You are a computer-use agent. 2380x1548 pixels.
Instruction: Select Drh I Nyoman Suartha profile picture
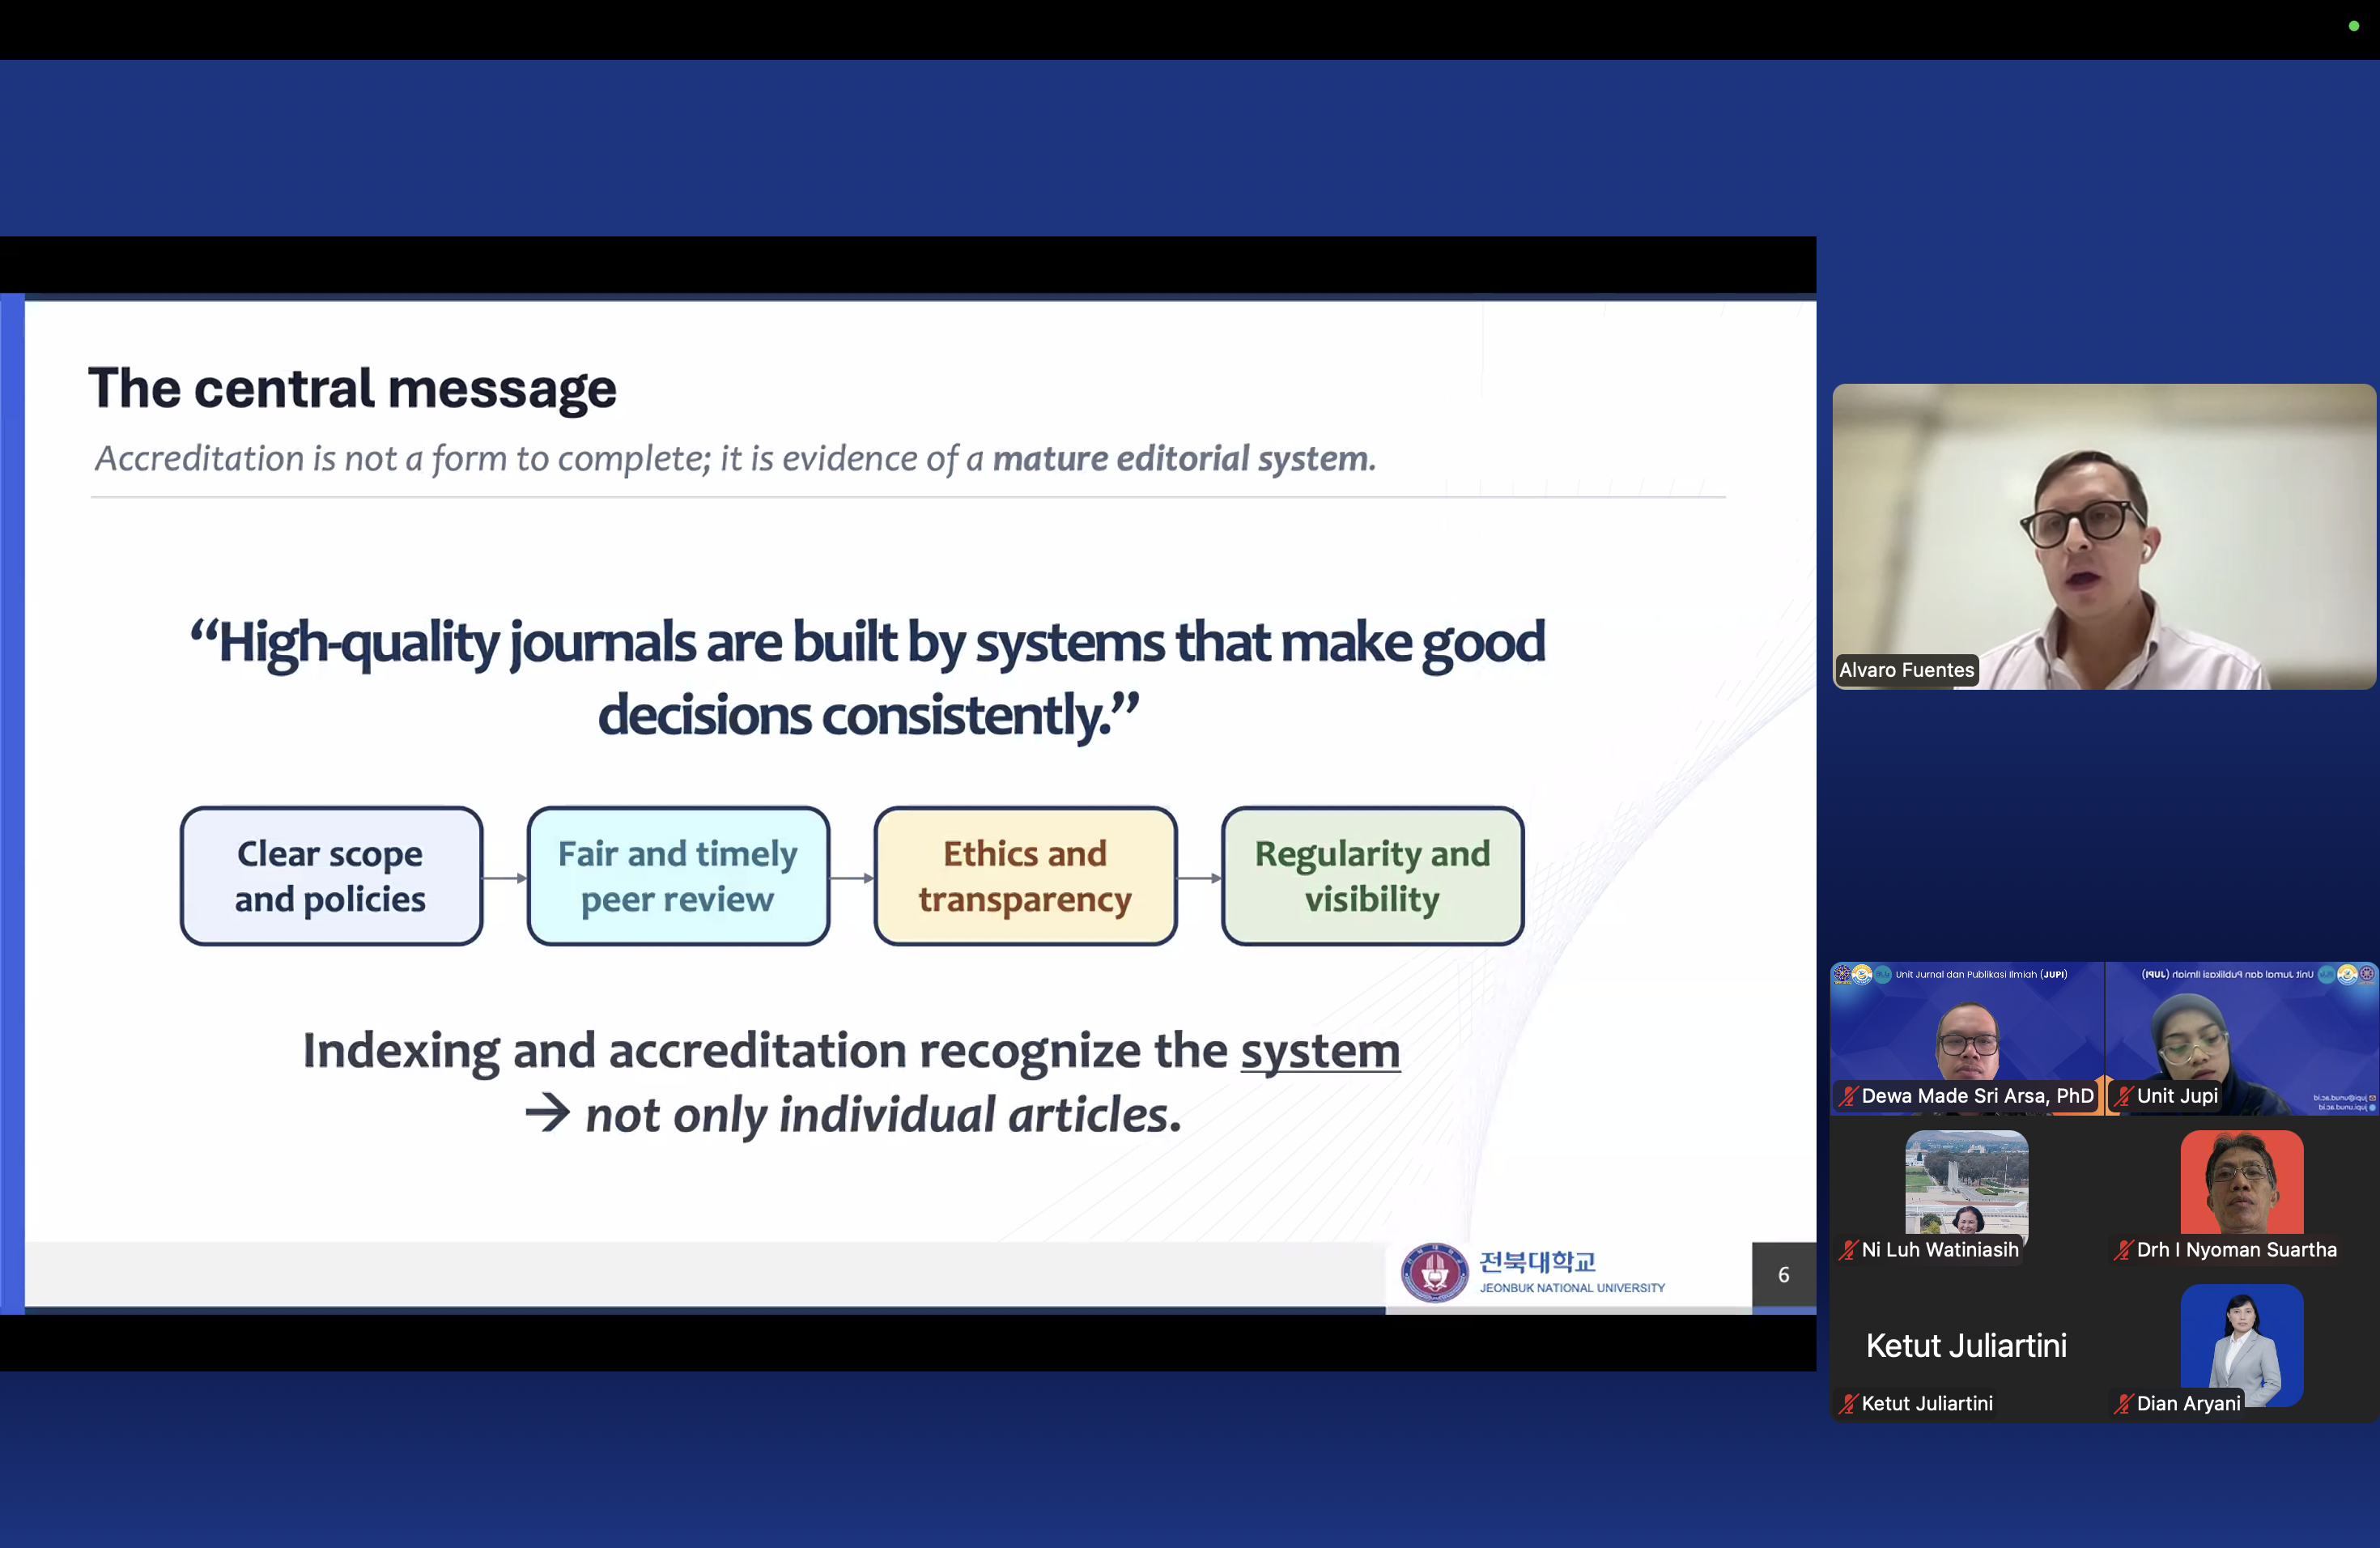[2241, 1182]
